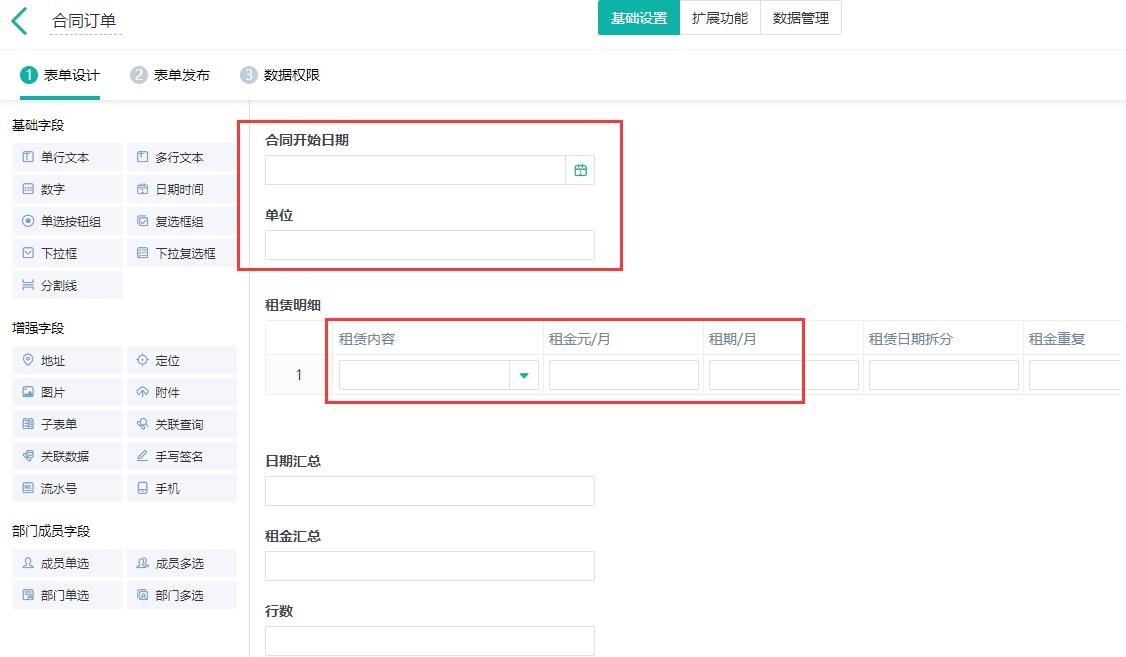This screenshot has width=1126, height=657.
Task: Go back using the left arrow icon
Action: (x=20, y=21)
